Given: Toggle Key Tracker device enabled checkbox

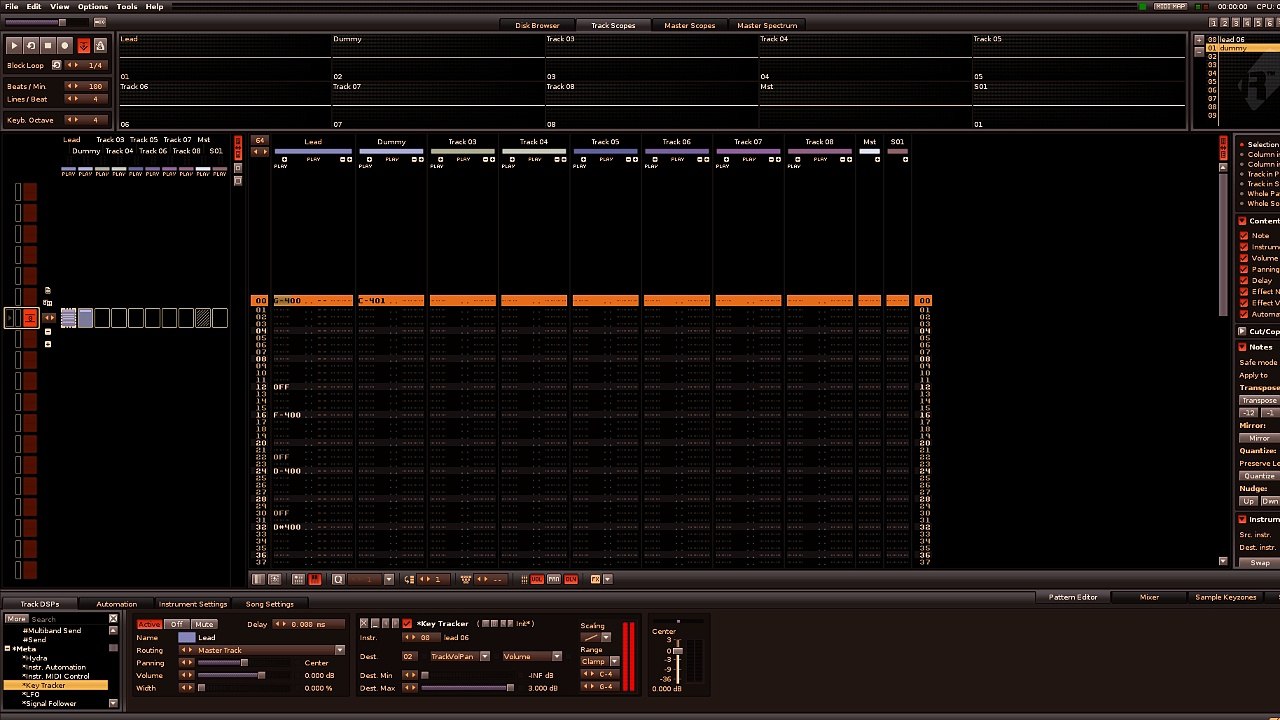Looking at the screenshot, I should 407,624.
